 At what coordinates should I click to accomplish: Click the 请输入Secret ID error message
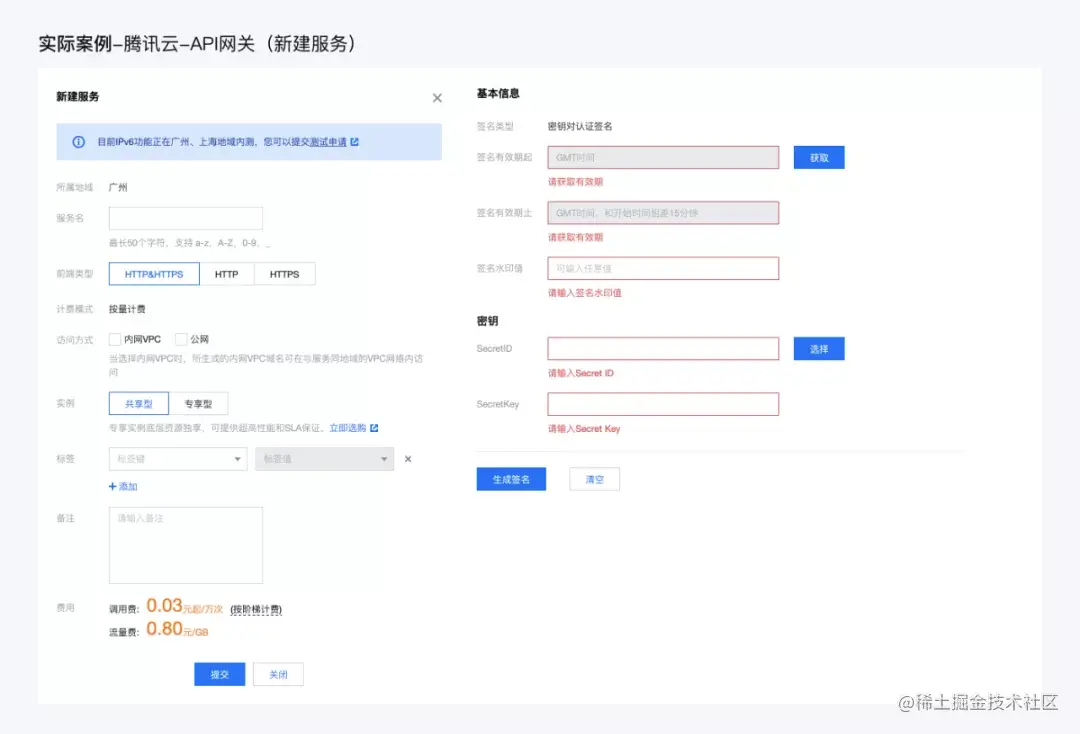[x=581, y=373]
